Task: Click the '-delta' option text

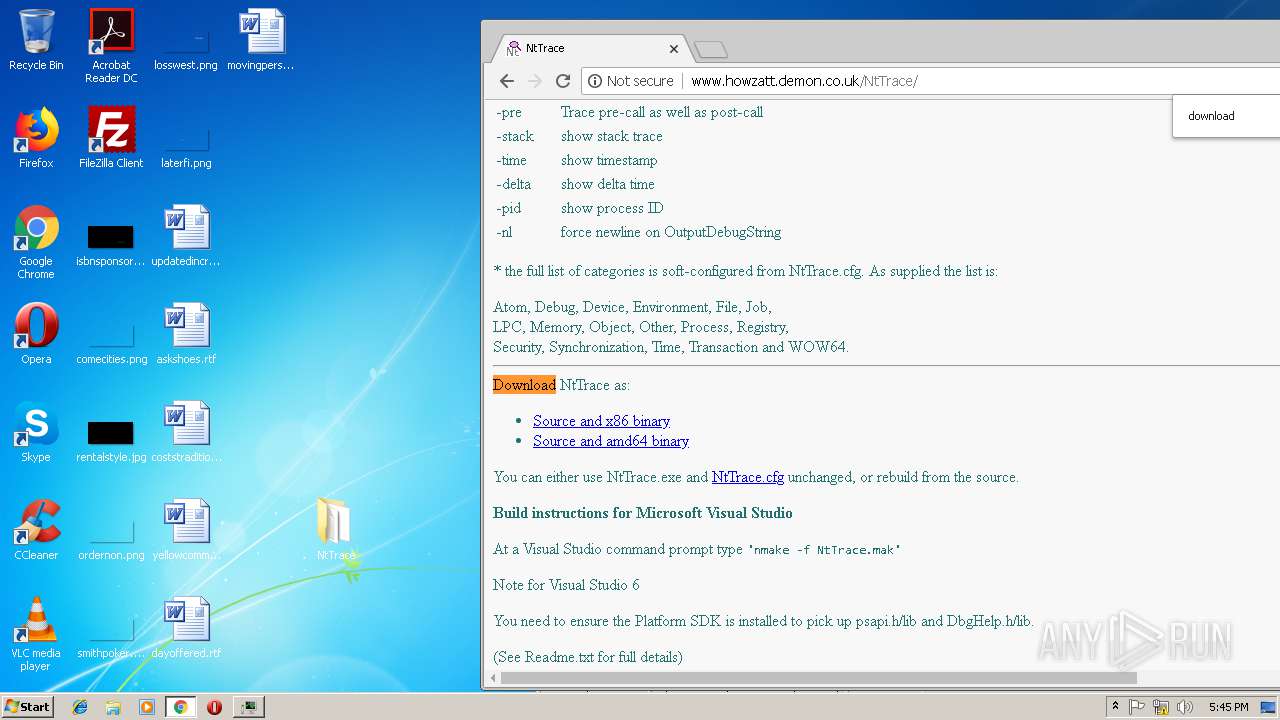Action: click(513, 184)
